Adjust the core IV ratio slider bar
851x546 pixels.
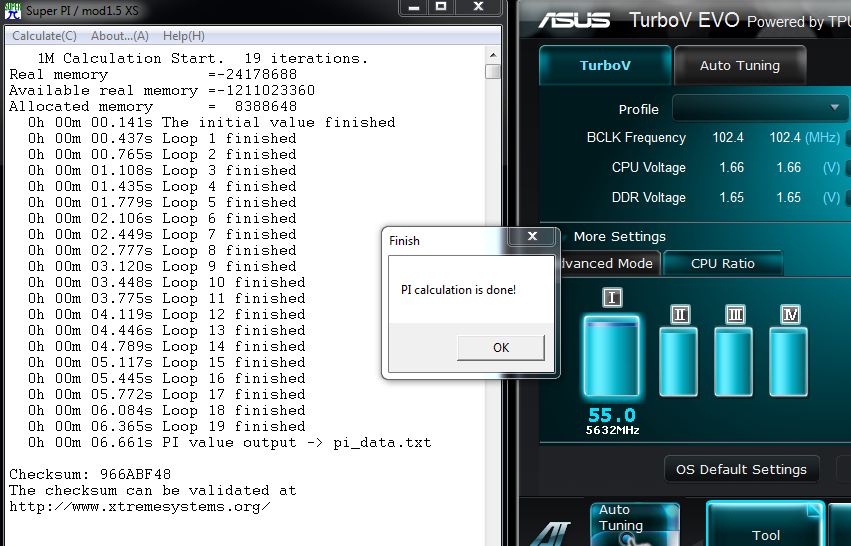[x=789, y=361]
